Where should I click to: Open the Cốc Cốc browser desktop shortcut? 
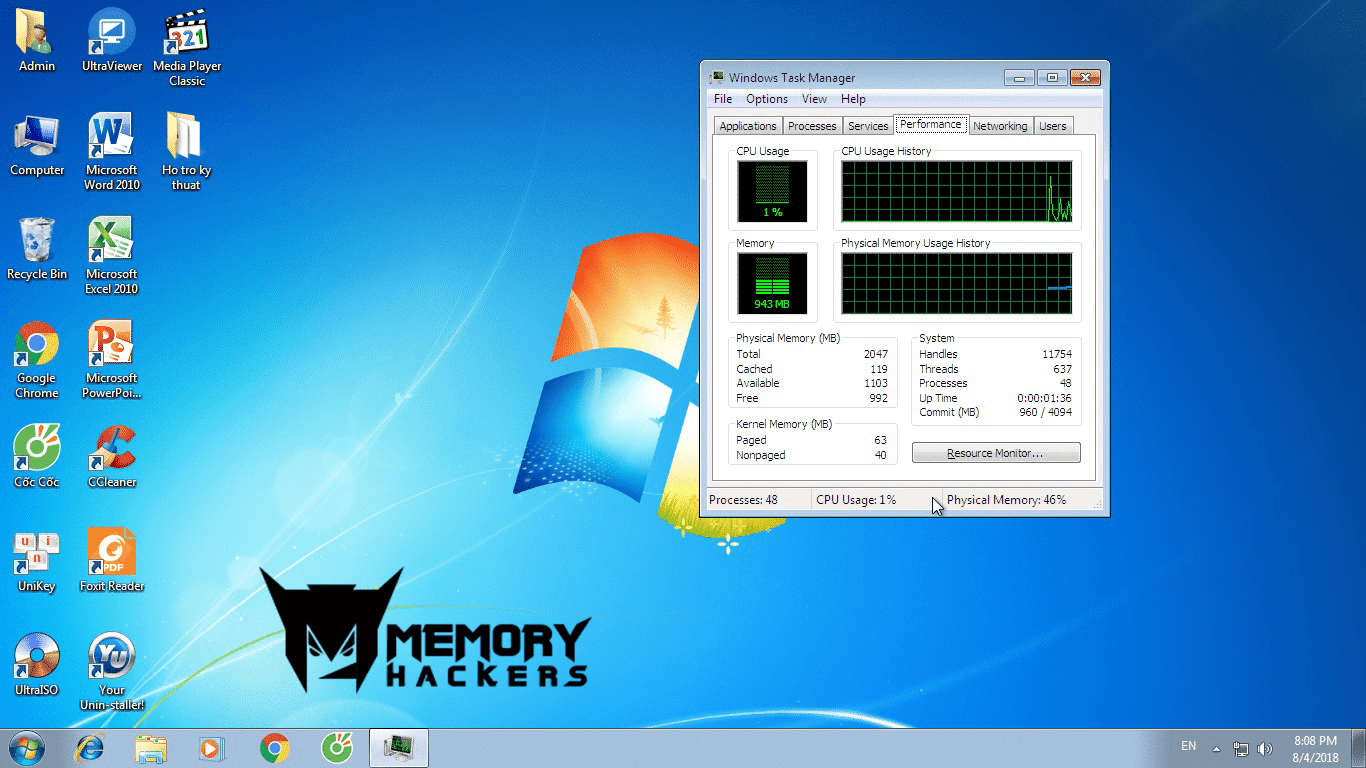coord(37,457)
